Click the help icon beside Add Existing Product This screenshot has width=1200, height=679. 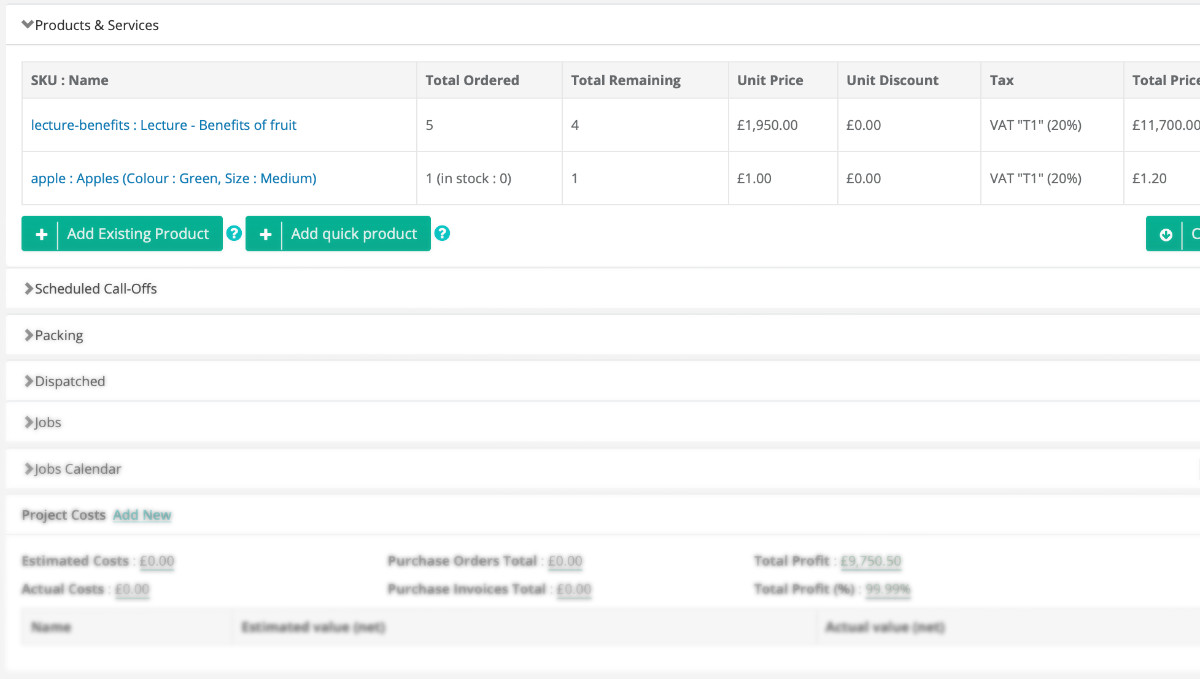pos(234,234)
